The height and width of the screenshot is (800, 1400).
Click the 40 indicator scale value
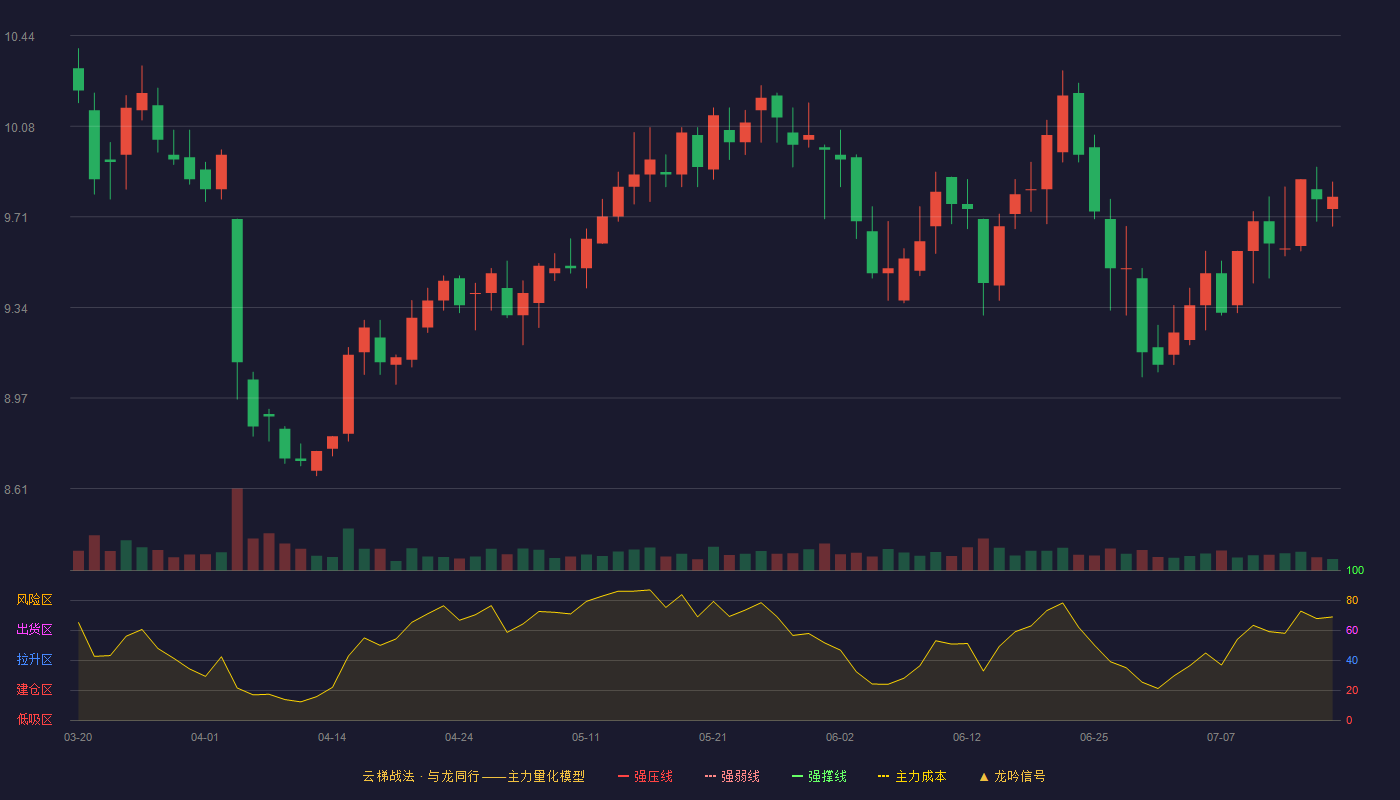click(1352, 660)
